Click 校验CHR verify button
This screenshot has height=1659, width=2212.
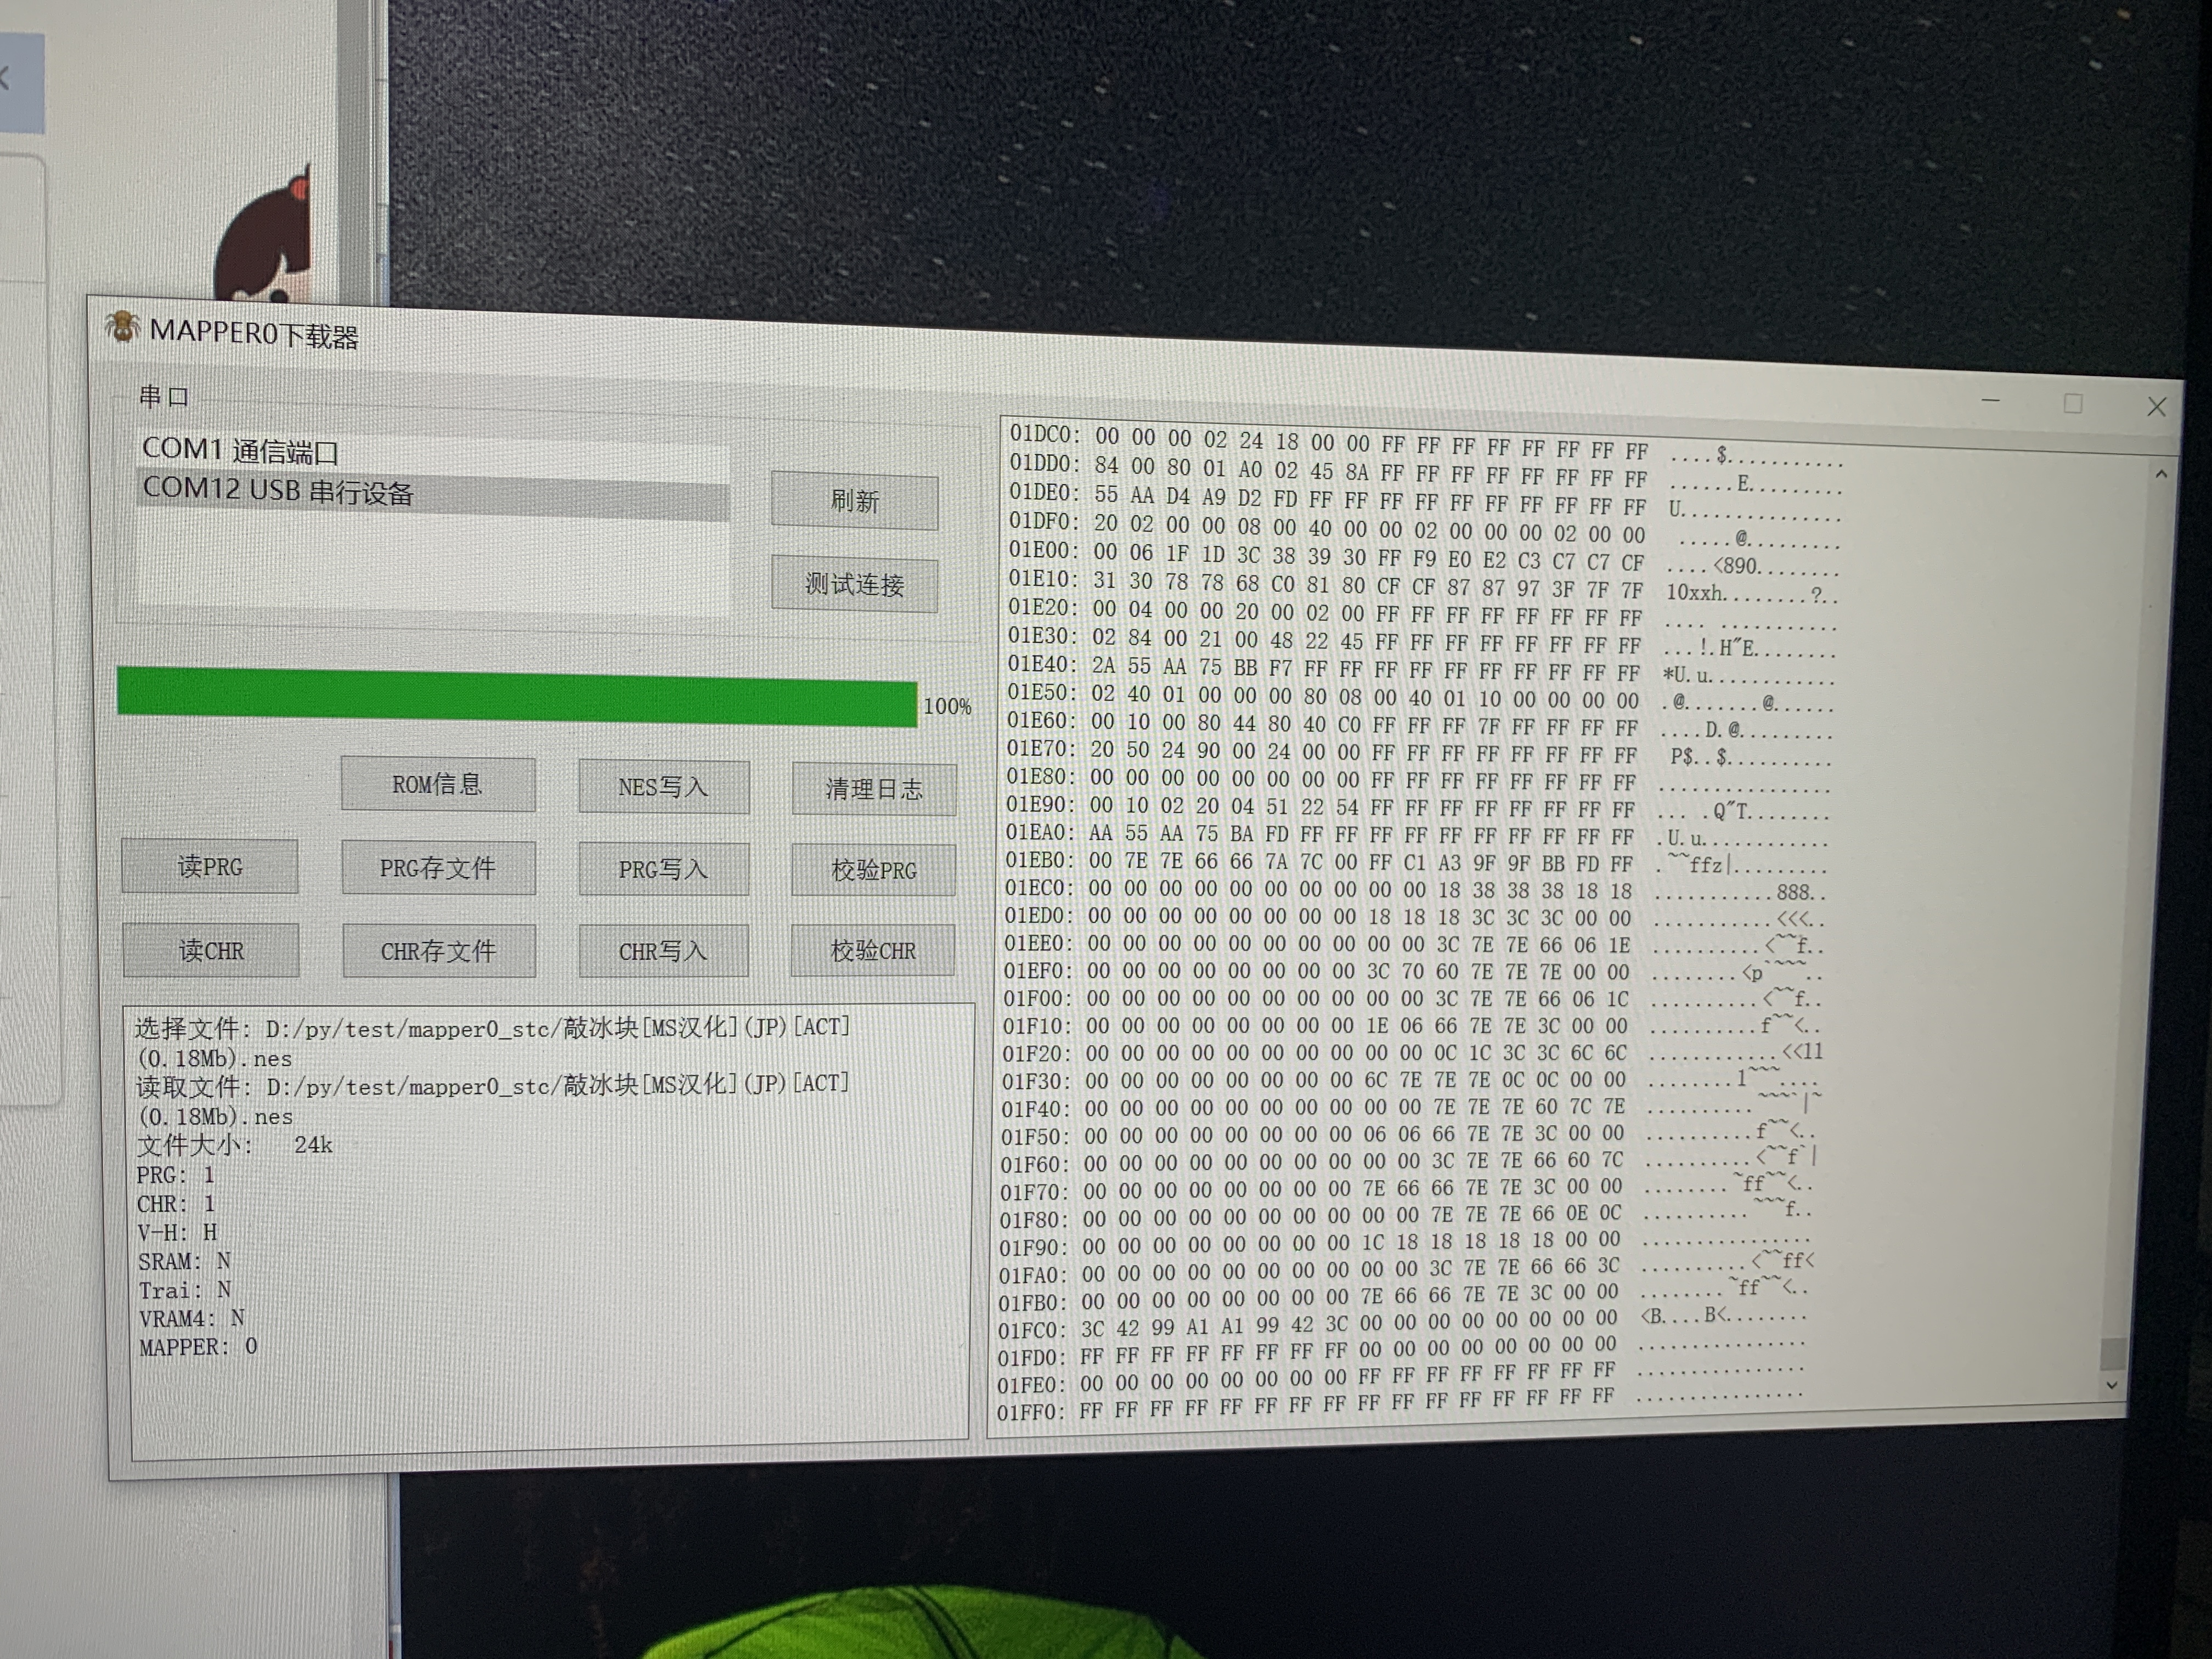click(x=873, y=950)
